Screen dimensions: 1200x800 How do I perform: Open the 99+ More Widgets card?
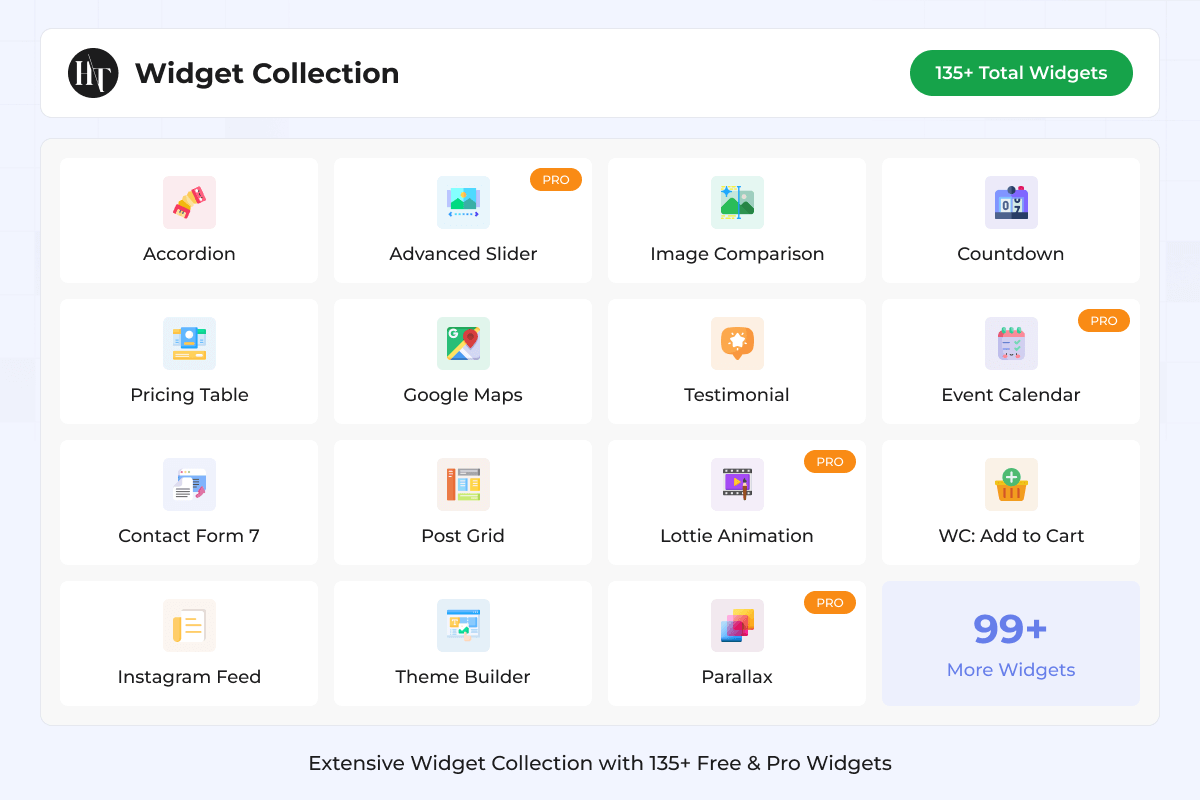1011,643
